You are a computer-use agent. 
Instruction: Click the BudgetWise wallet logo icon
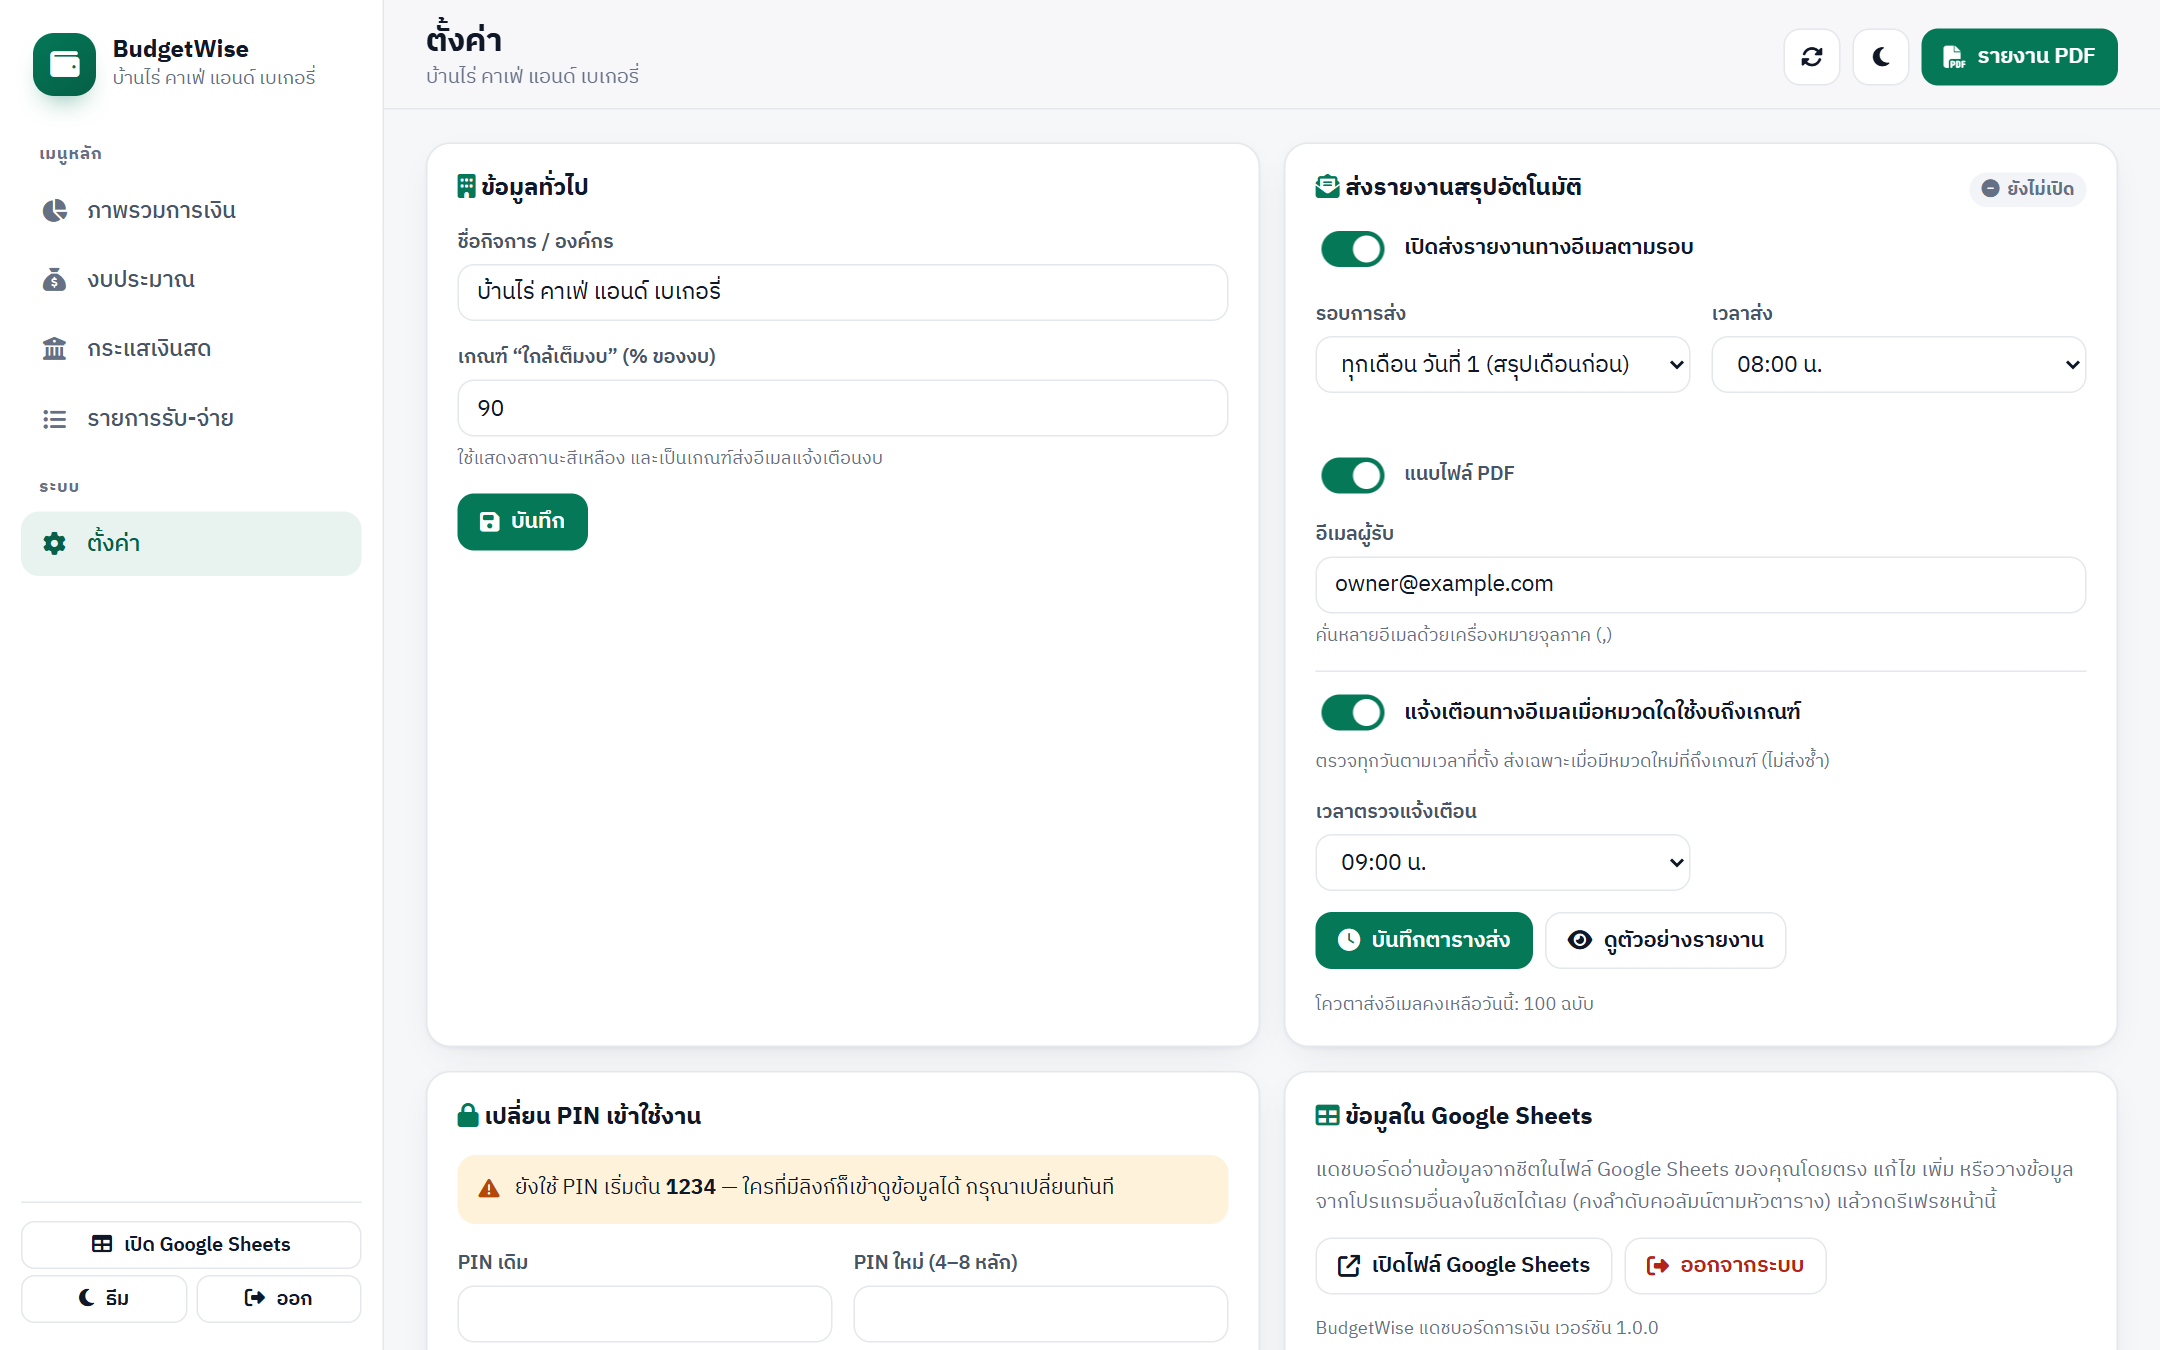tap(64, 64)
